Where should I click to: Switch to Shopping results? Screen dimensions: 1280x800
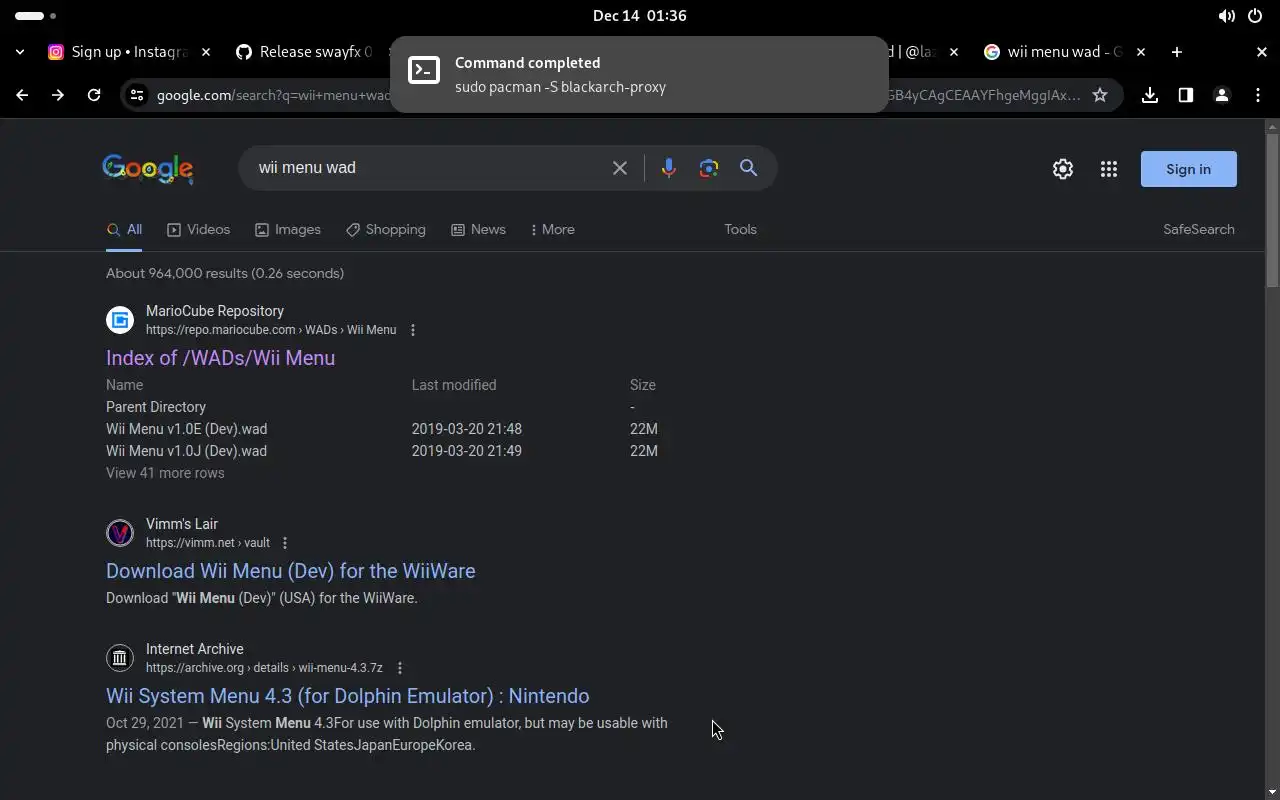tap(386, 229)
